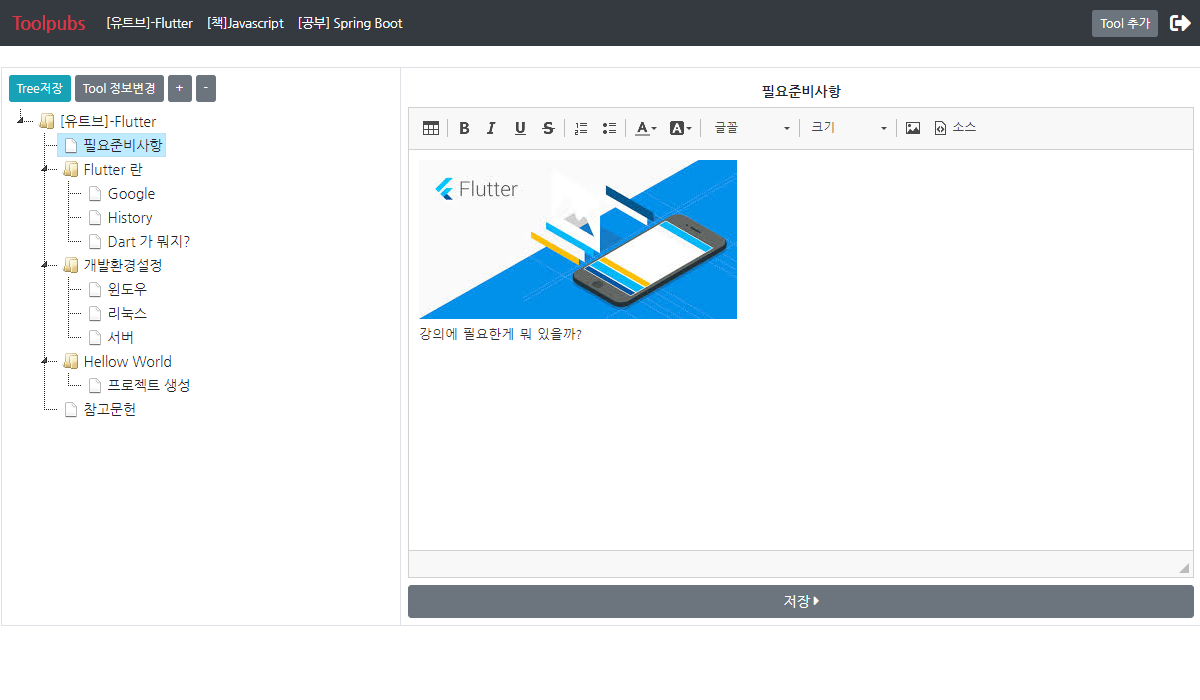The image size is (1200, 700).
Task: Click the Flutter banner image in editor
Action: (578, 239)
